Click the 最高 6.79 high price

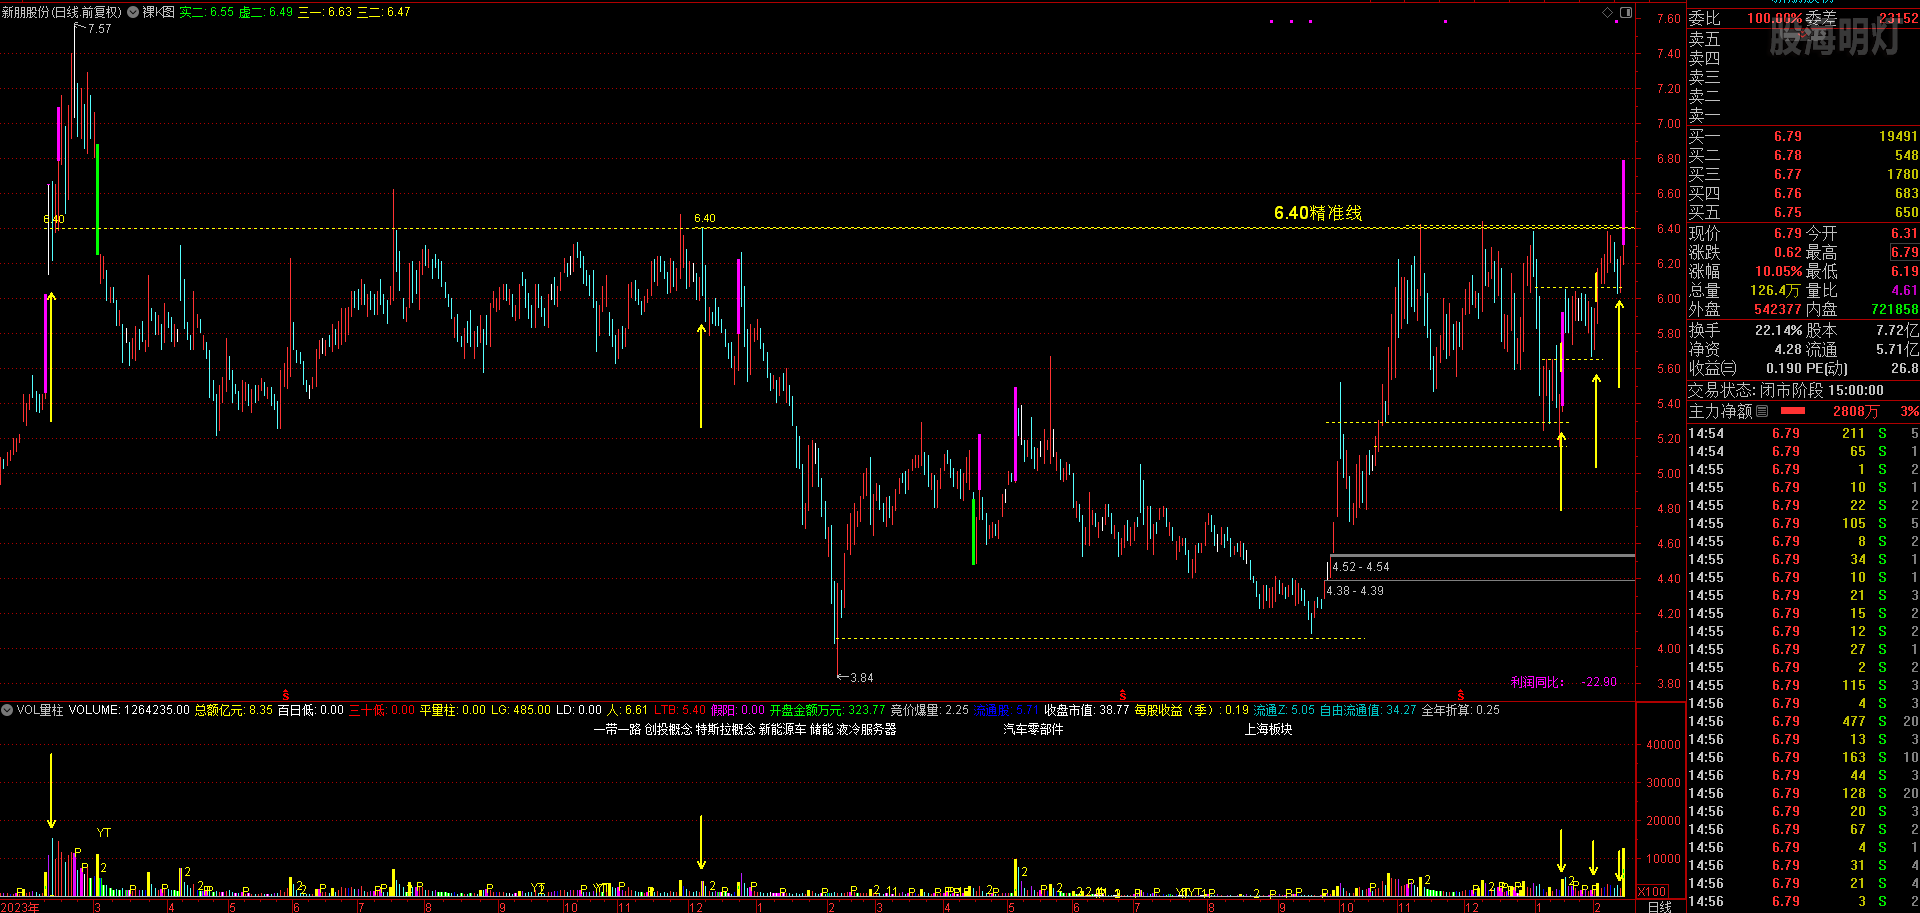click(1904, 252)
